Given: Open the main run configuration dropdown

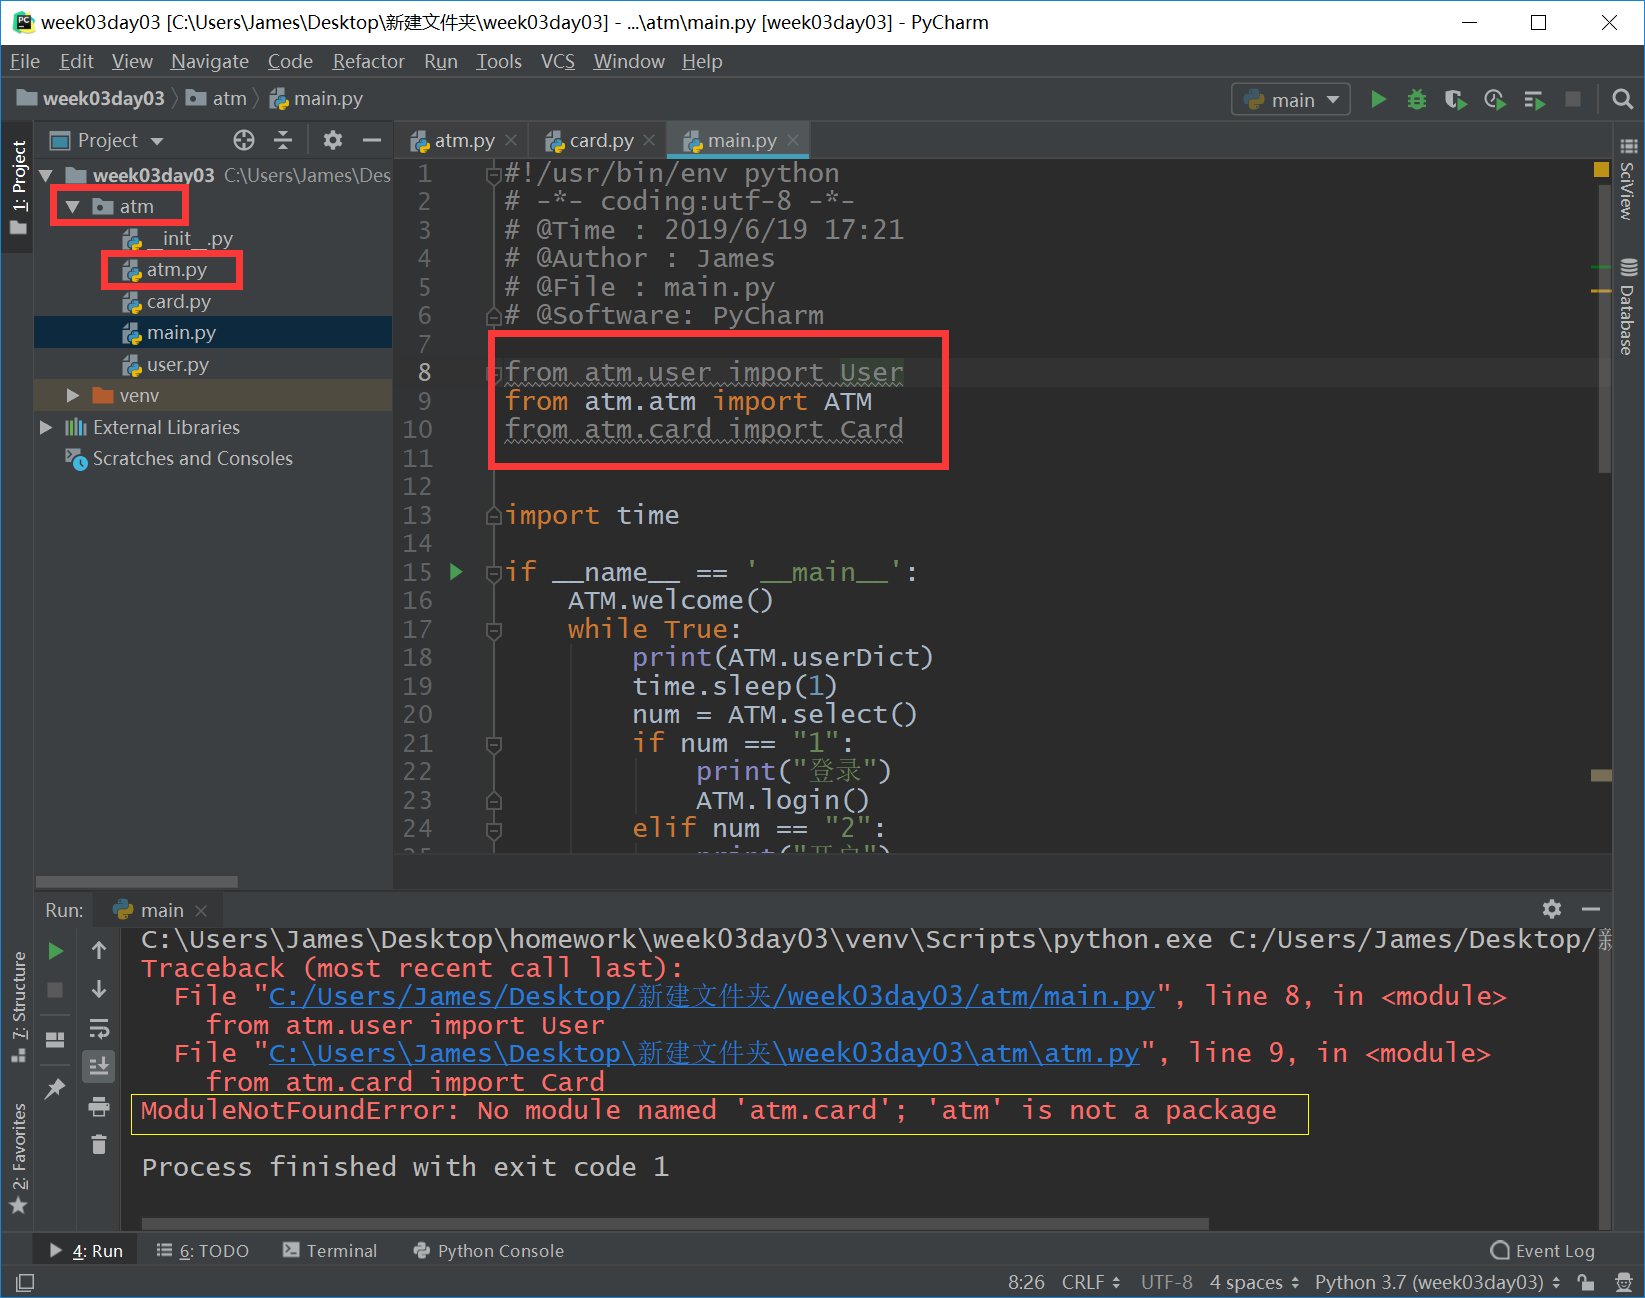Looking at the screenshot, I should click(1291, 99).
